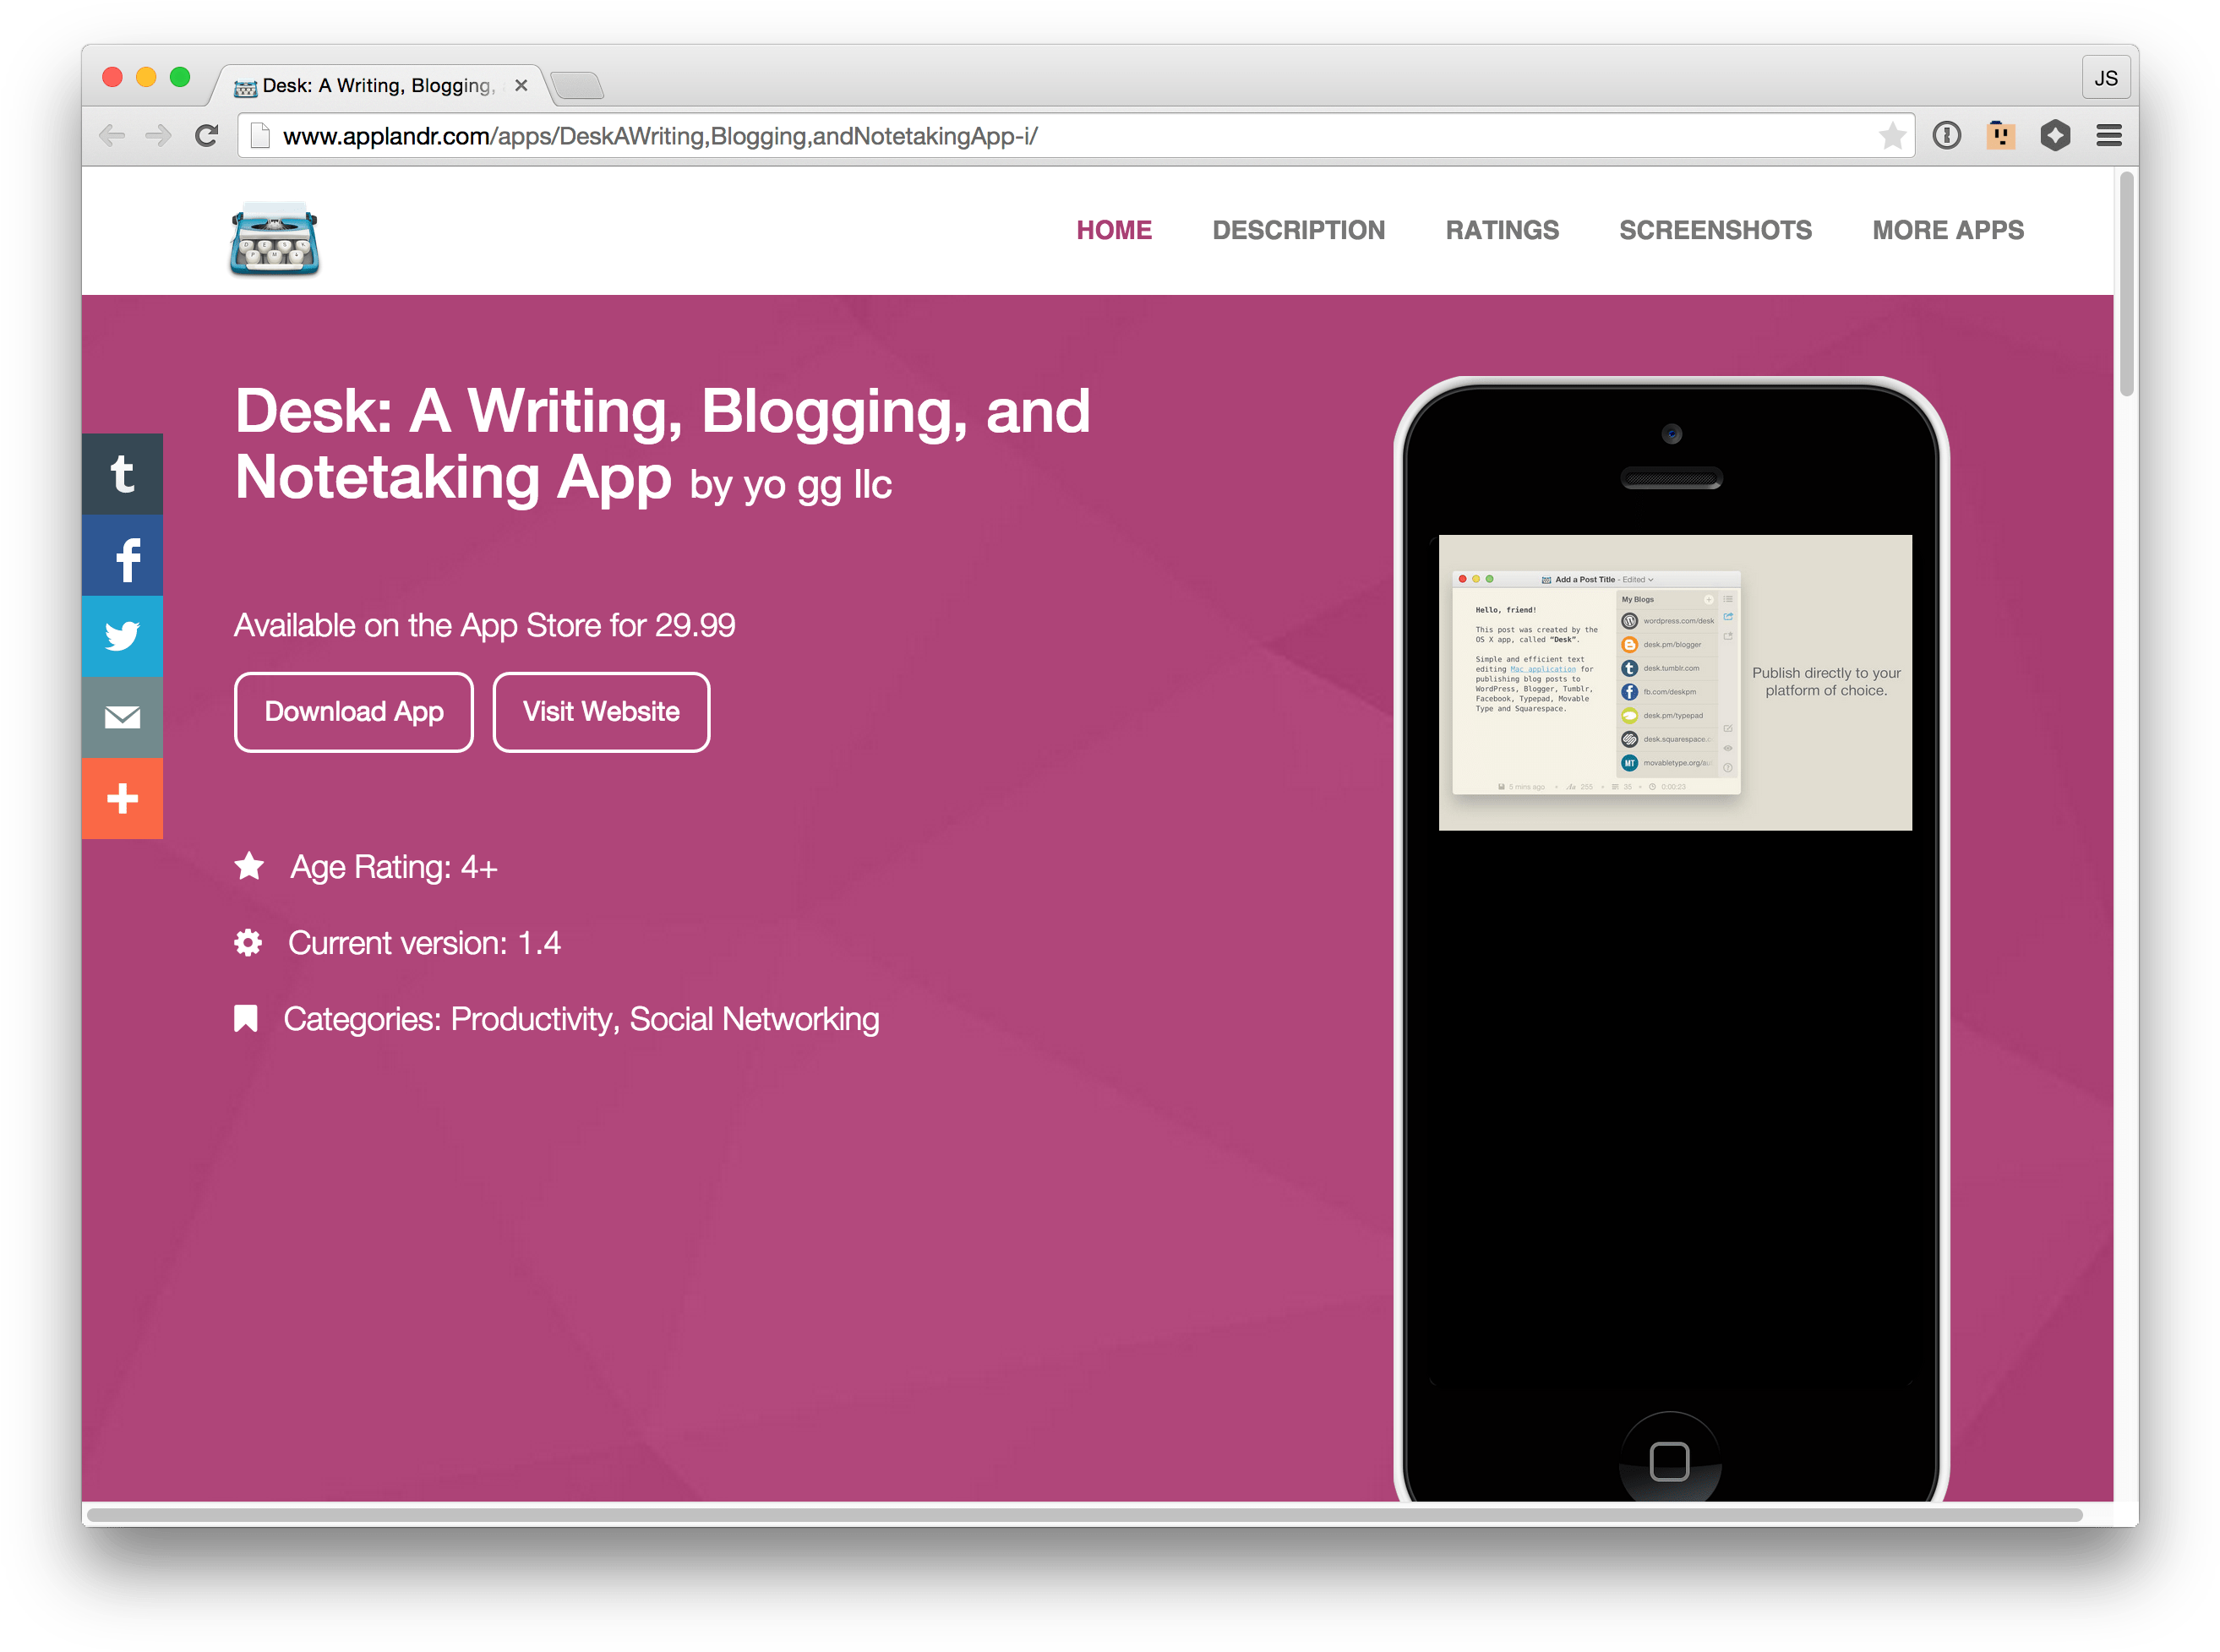The height and width of the screenshot is (1652, 2220).
Task: Share the app on Twitter
Action: tap(122, 637)
